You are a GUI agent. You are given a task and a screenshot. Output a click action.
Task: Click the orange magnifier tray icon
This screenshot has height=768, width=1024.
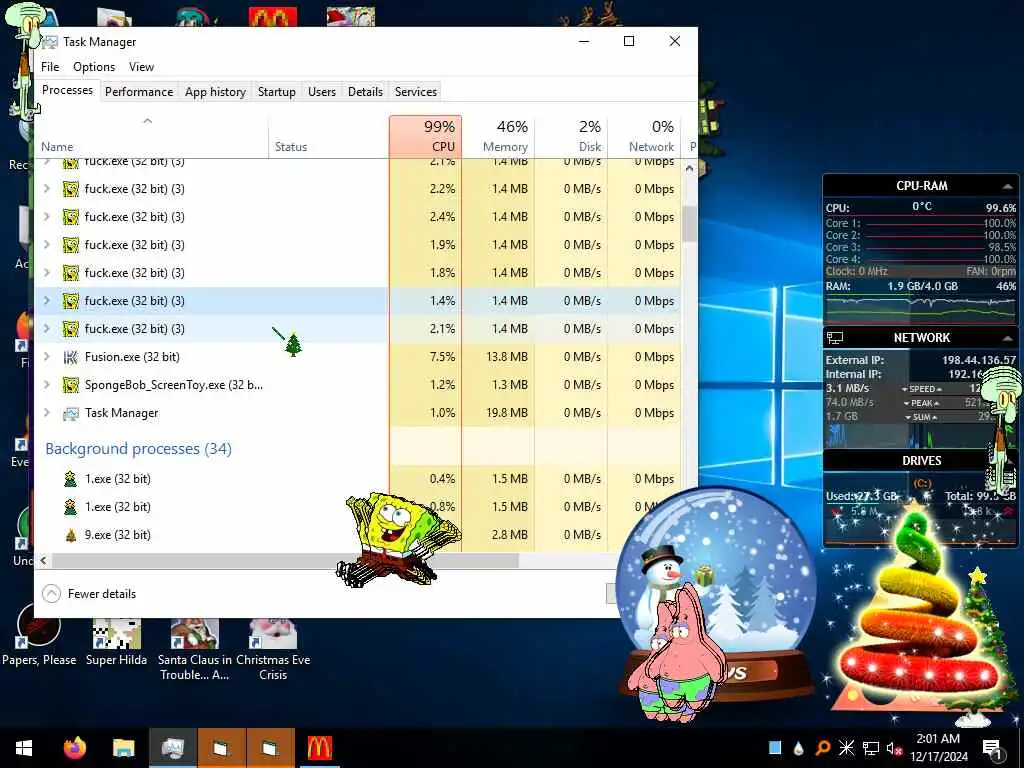point(822,748)
